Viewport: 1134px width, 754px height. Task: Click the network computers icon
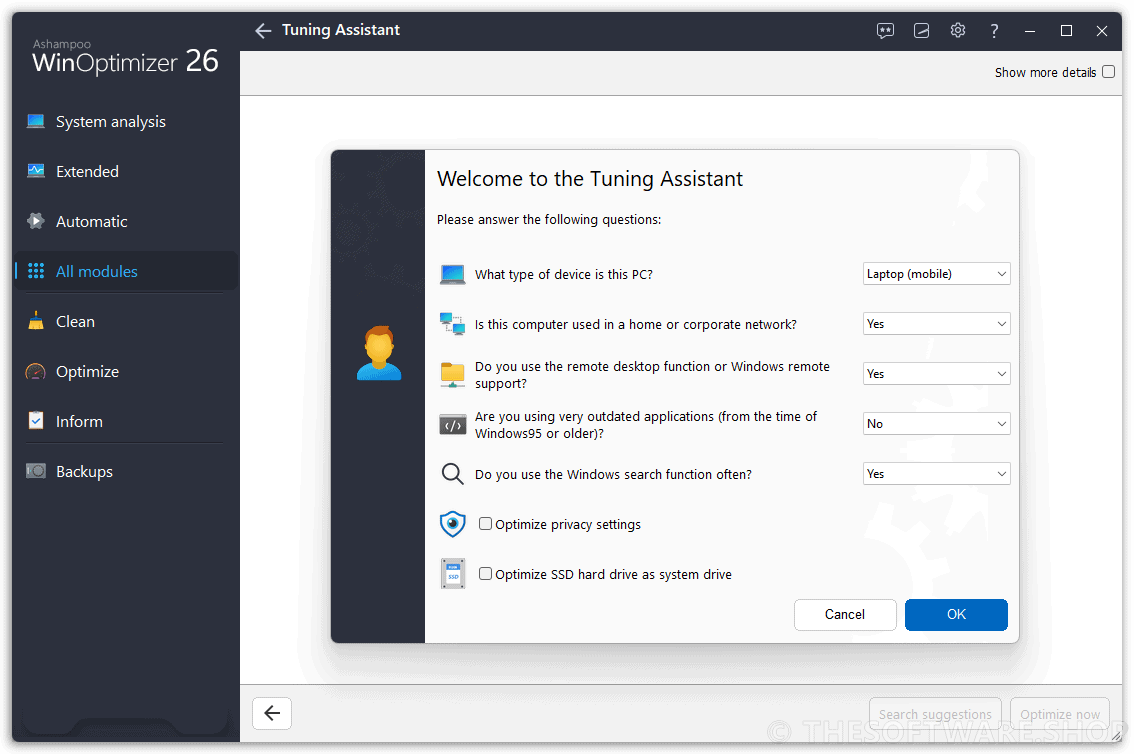pos(453,324)
